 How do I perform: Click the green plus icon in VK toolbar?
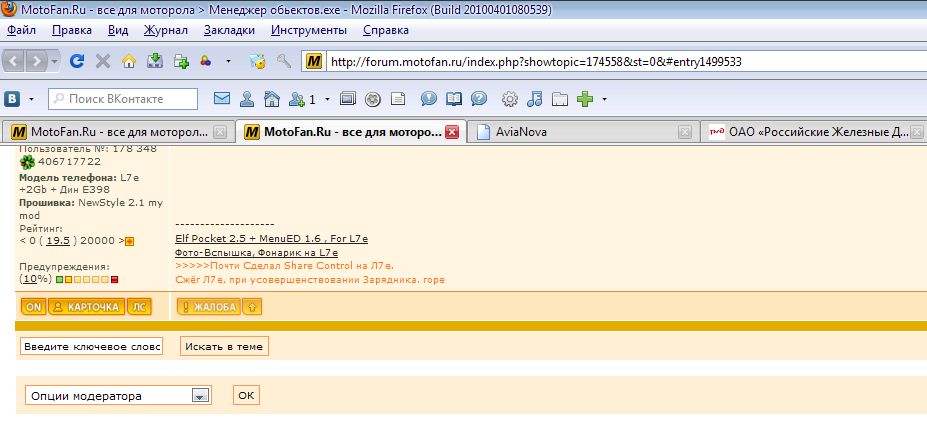point(585,99)
